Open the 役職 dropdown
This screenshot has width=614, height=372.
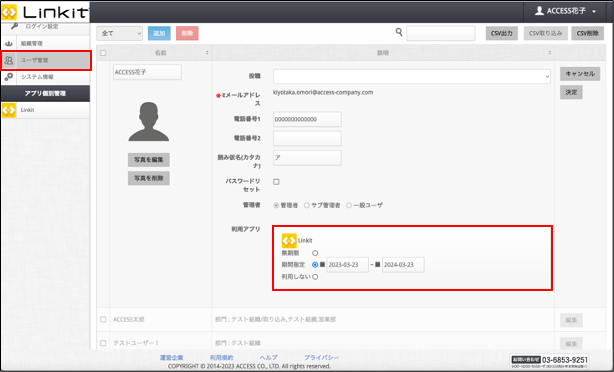coord(412,76)
